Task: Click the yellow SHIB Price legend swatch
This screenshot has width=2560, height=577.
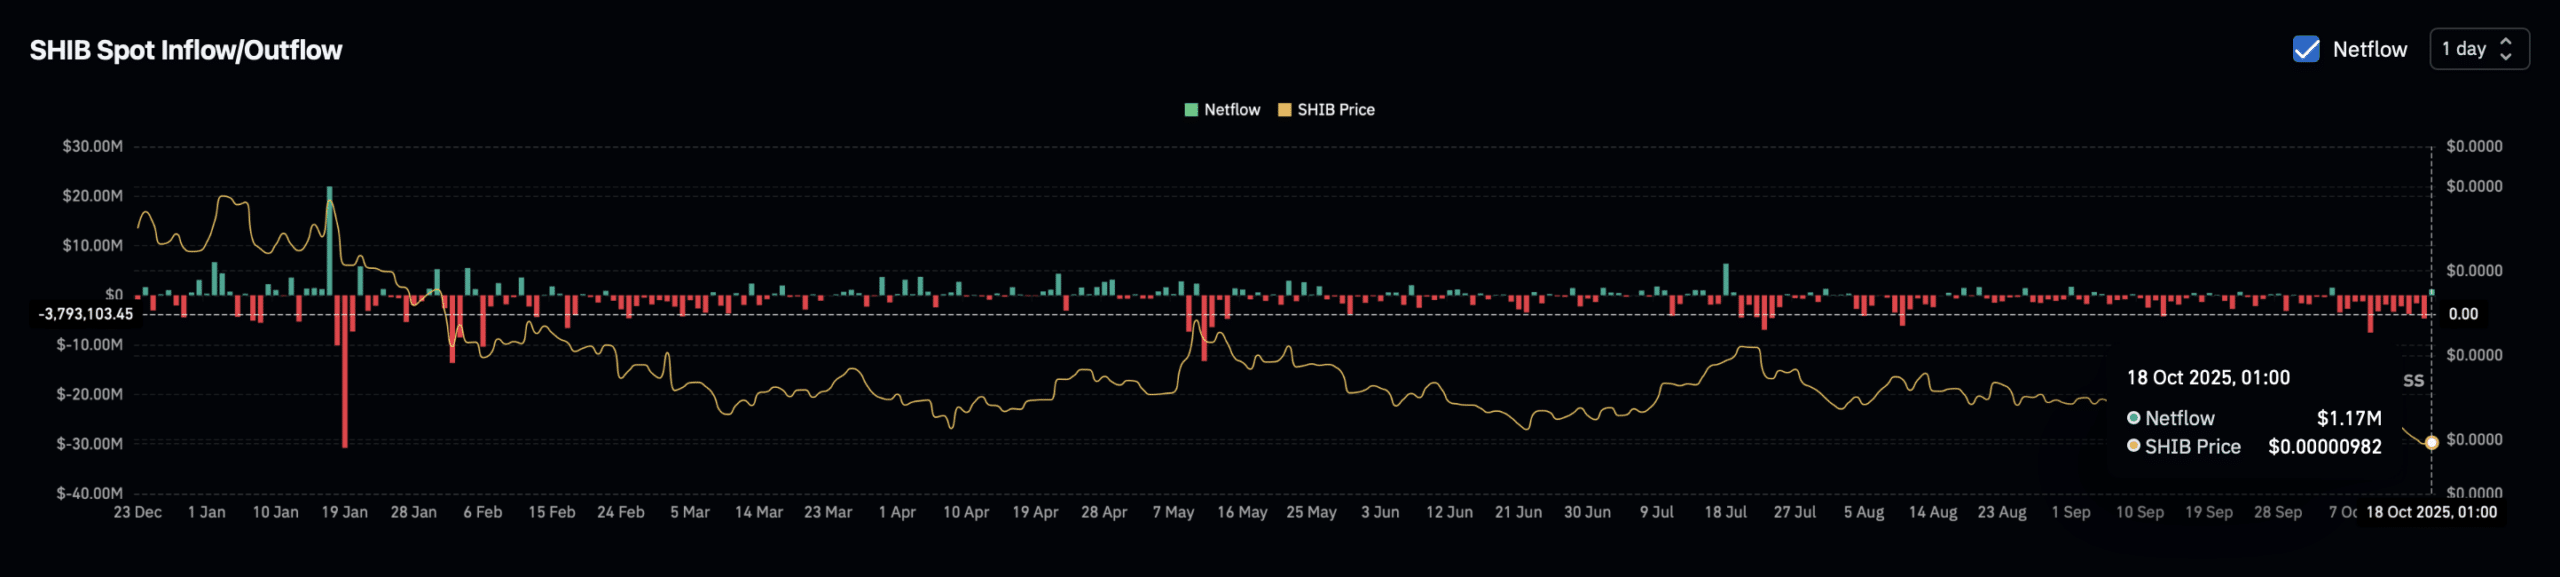Action: [x=1285, y=110]
